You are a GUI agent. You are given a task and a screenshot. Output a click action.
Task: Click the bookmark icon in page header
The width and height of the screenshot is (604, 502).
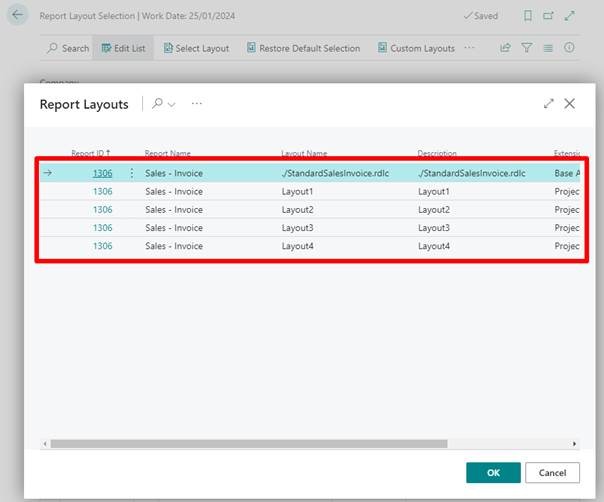click(528, 16)
